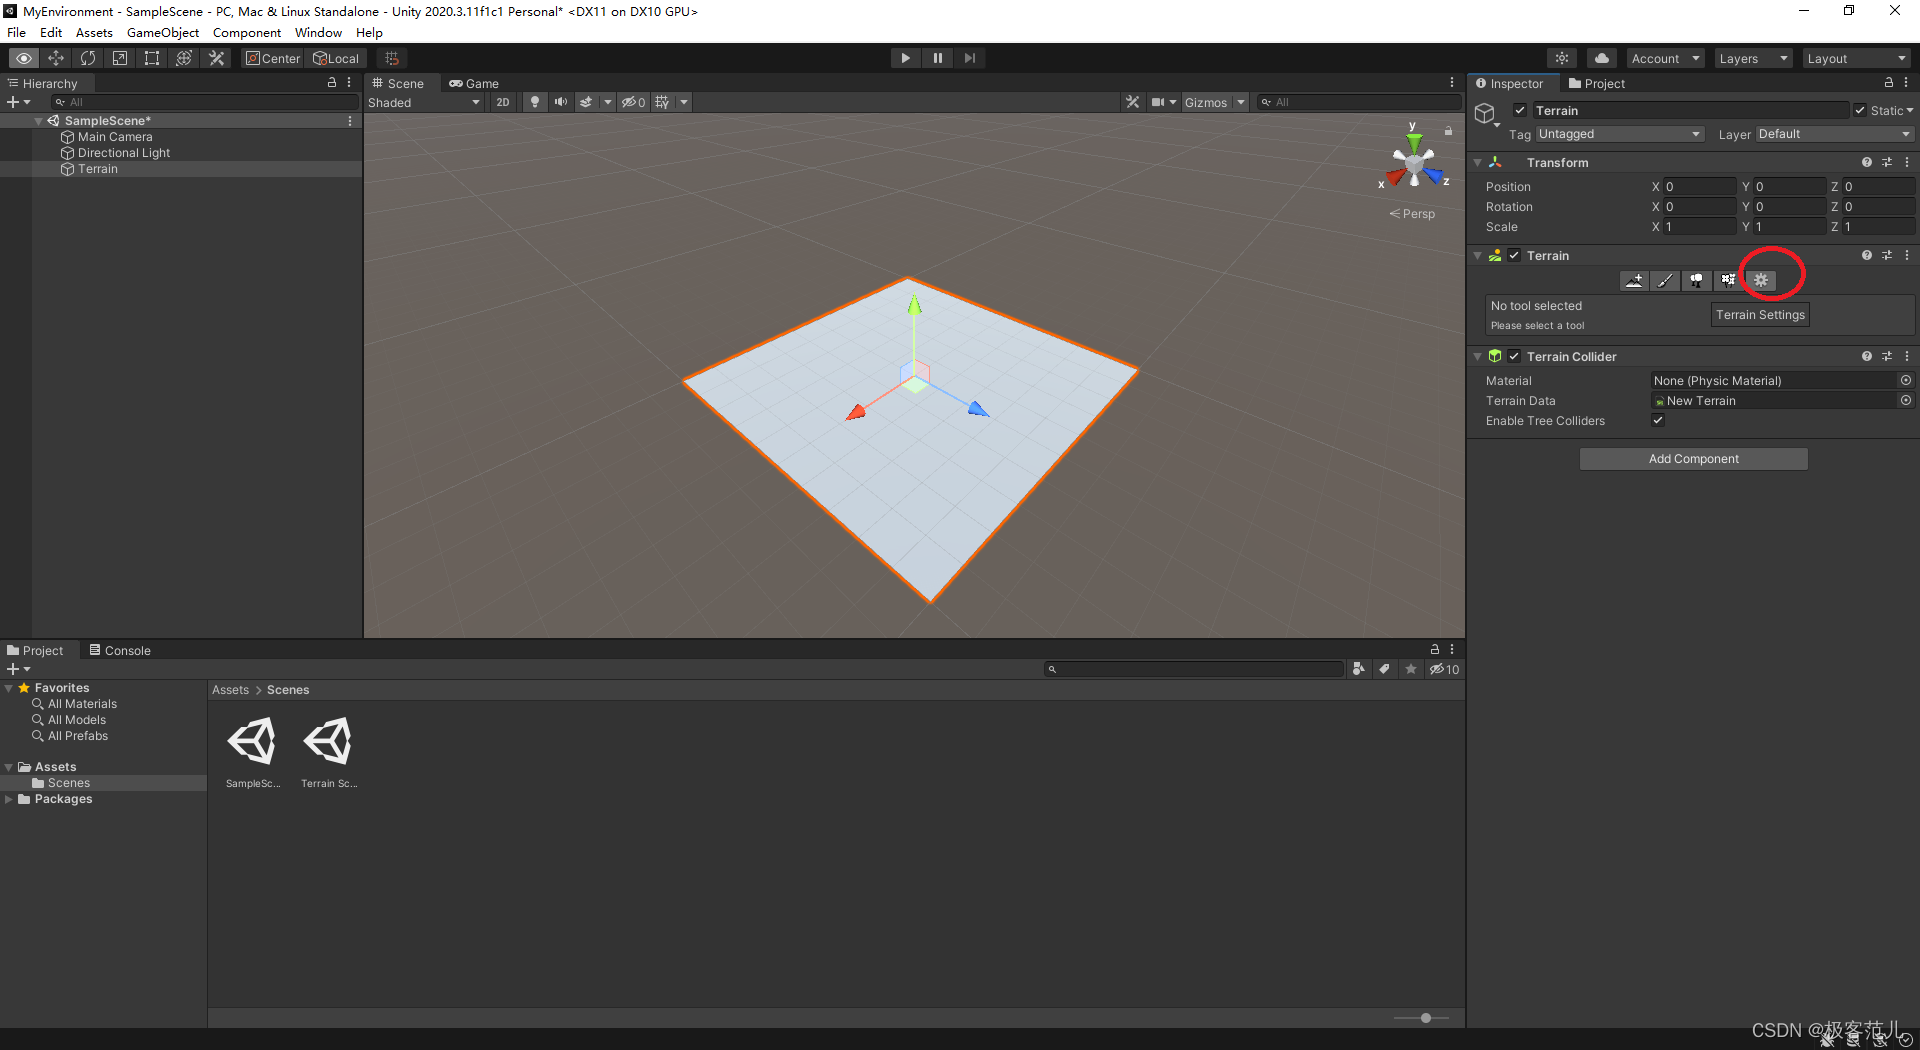Select the Move tool

coord(56,58)
